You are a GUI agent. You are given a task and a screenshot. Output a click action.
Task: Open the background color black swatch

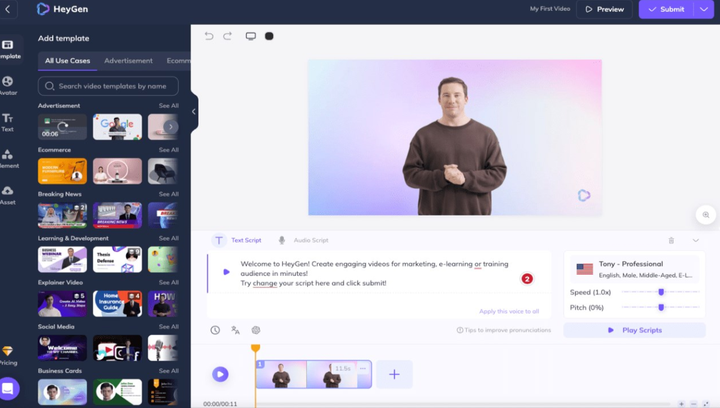(269, 36)
